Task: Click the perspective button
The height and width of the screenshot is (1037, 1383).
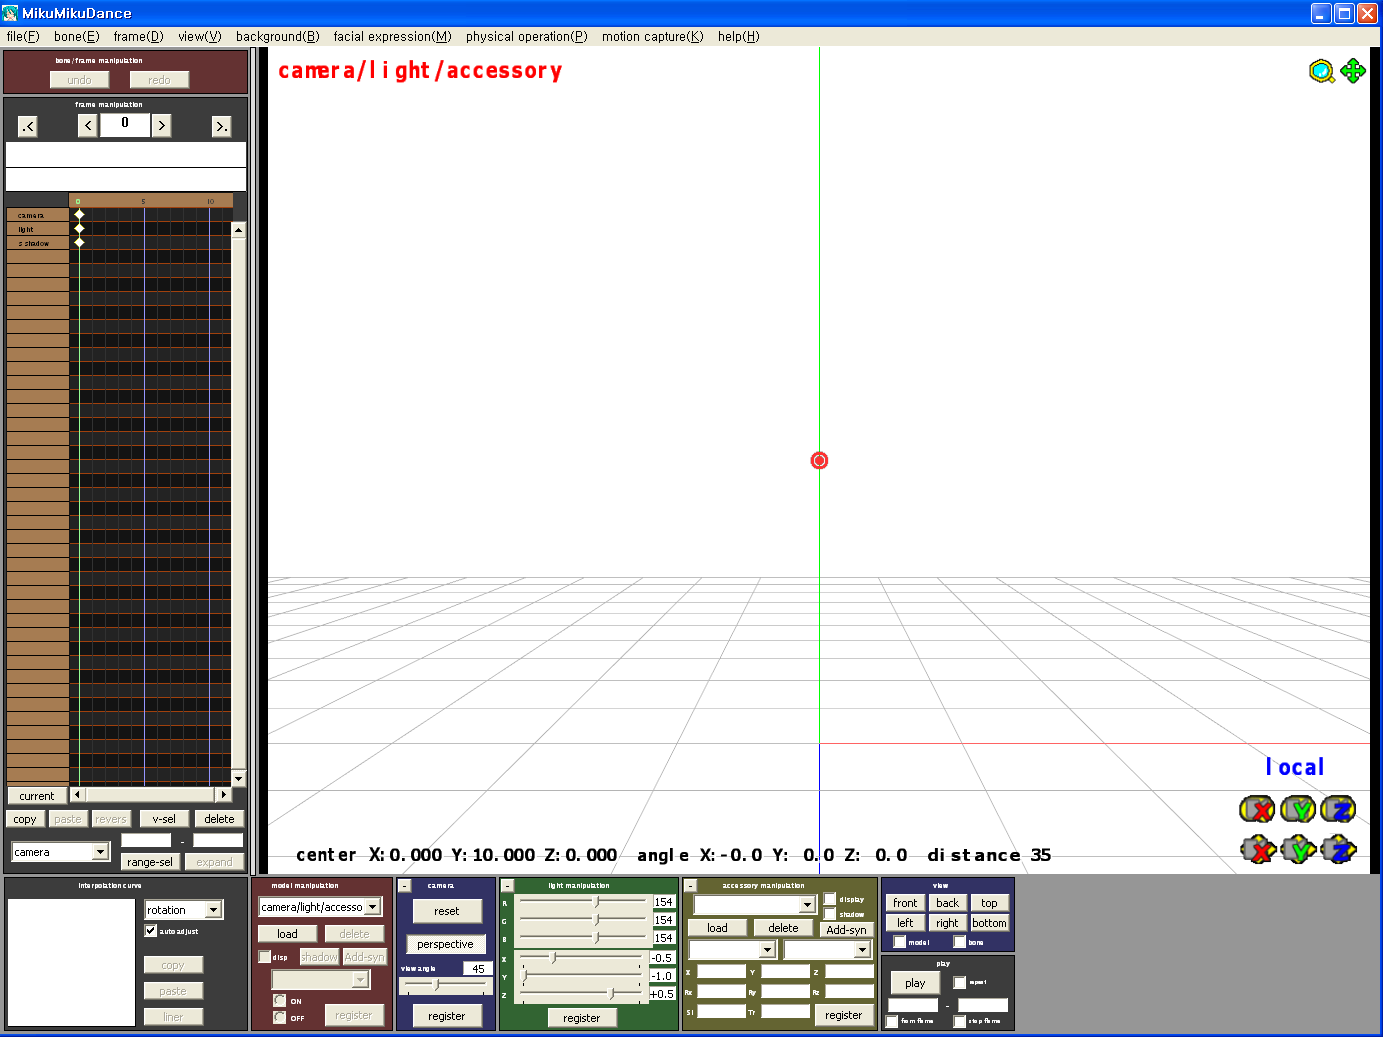Action: click(x=446, y=944)
